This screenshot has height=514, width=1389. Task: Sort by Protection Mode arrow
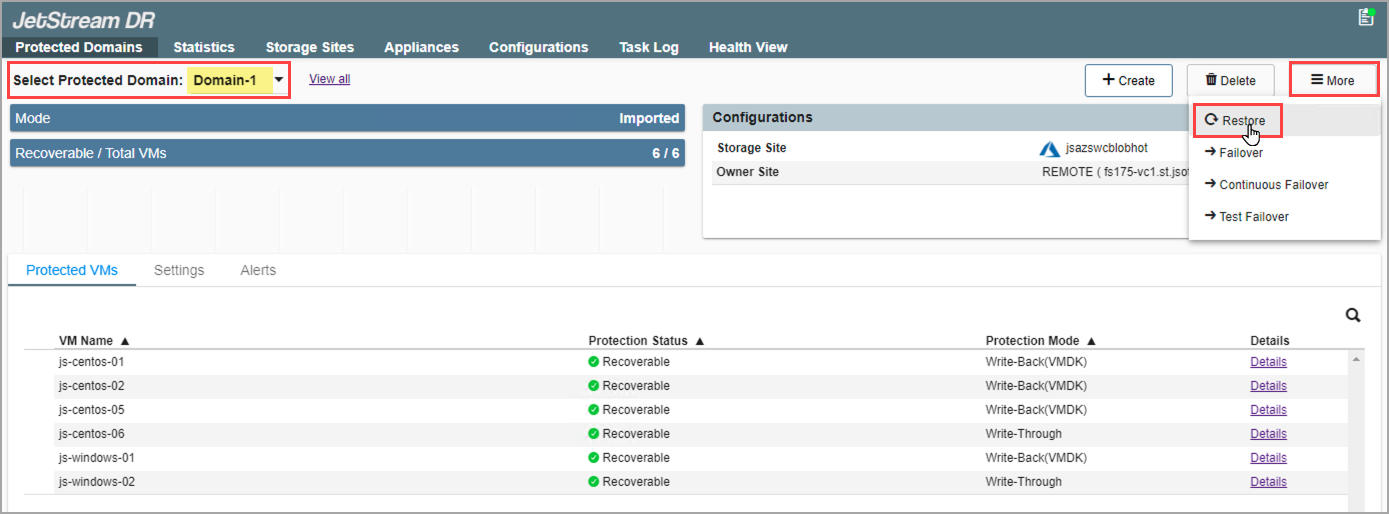[x=1091, y=341]
